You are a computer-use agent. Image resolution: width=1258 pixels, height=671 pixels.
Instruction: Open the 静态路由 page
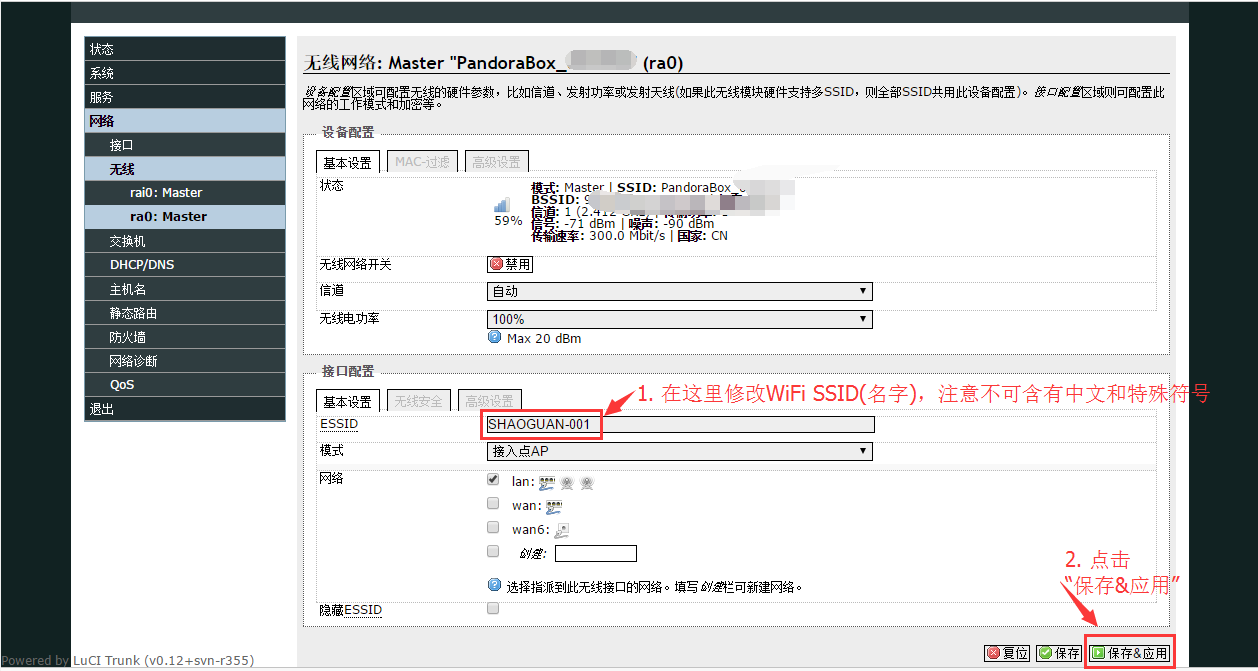coord(185,313)
